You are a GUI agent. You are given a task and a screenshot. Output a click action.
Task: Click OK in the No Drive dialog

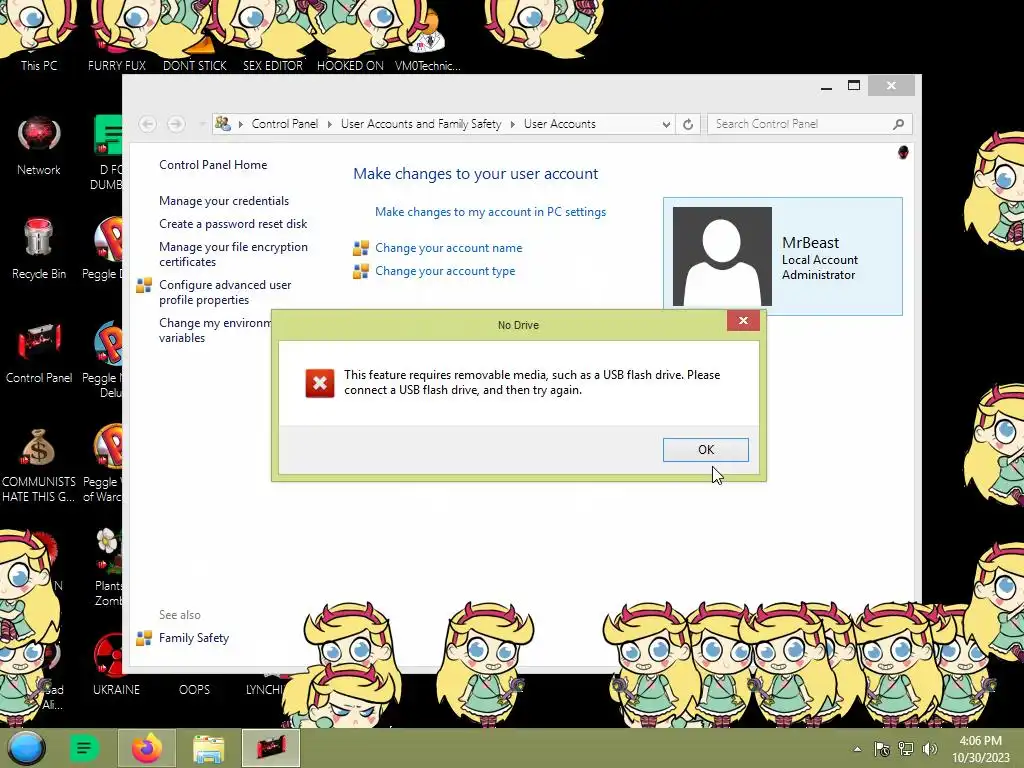[705, 450]
